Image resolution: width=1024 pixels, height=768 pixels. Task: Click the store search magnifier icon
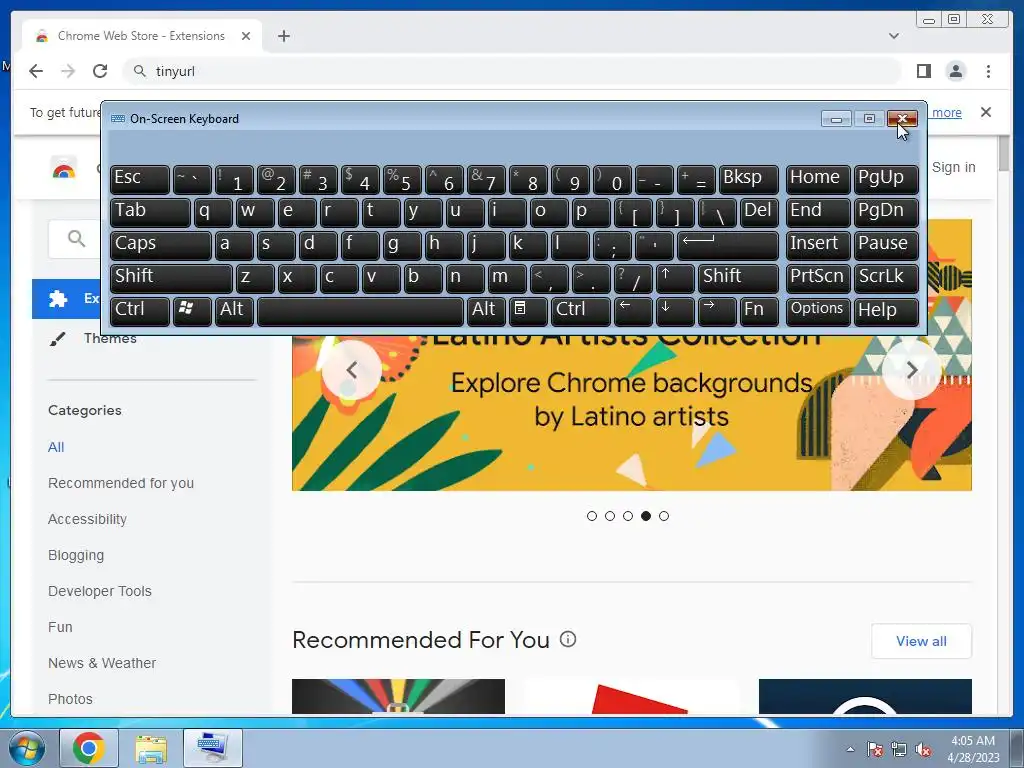[x=76, y=238]
